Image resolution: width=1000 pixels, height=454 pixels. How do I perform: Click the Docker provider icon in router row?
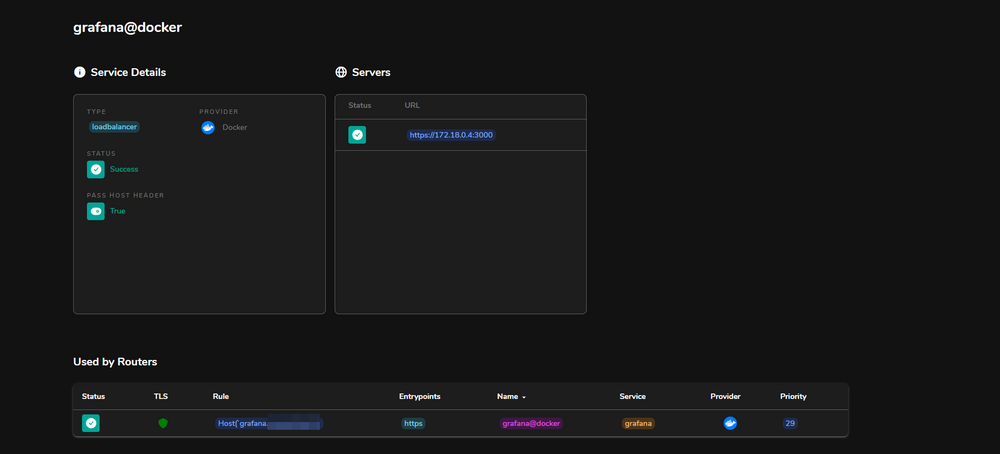[730, 423]
